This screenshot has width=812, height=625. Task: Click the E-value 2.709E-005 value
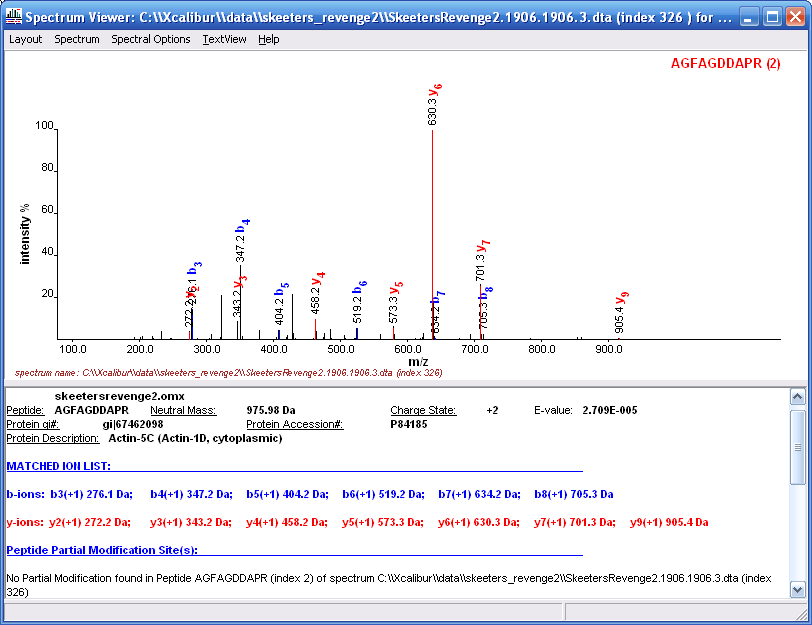(610, 410)
